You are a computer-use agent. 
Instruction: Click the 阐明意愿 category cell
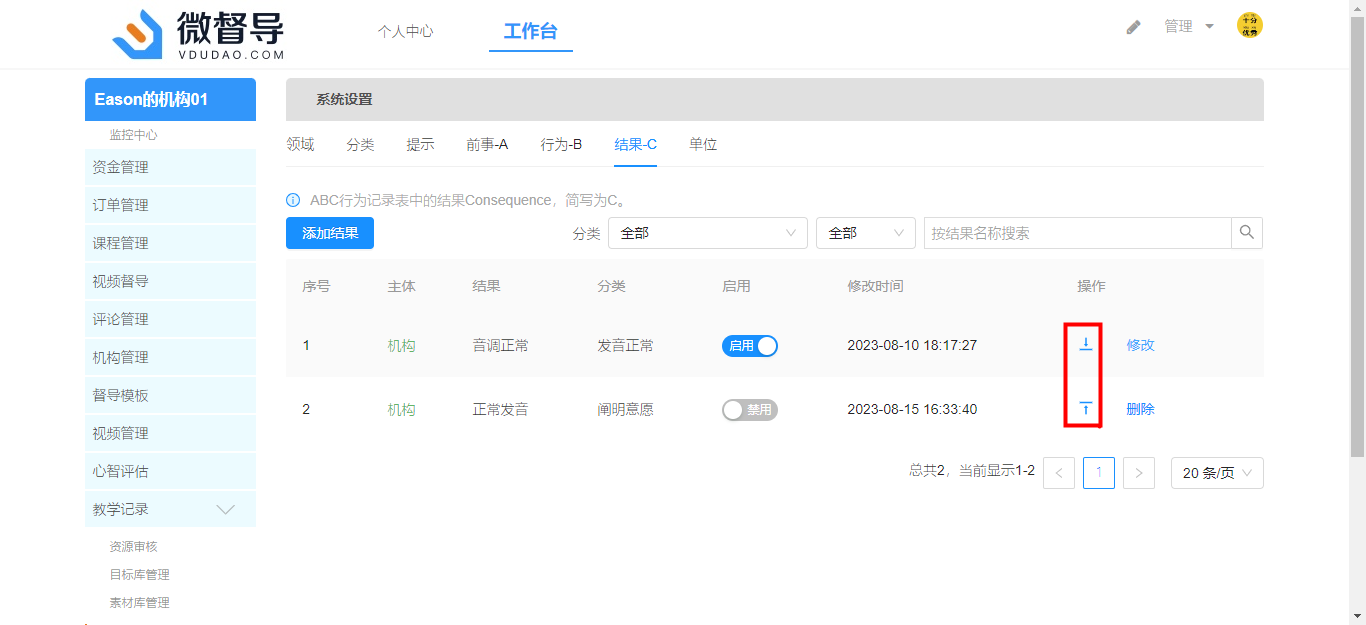[625, 410]
